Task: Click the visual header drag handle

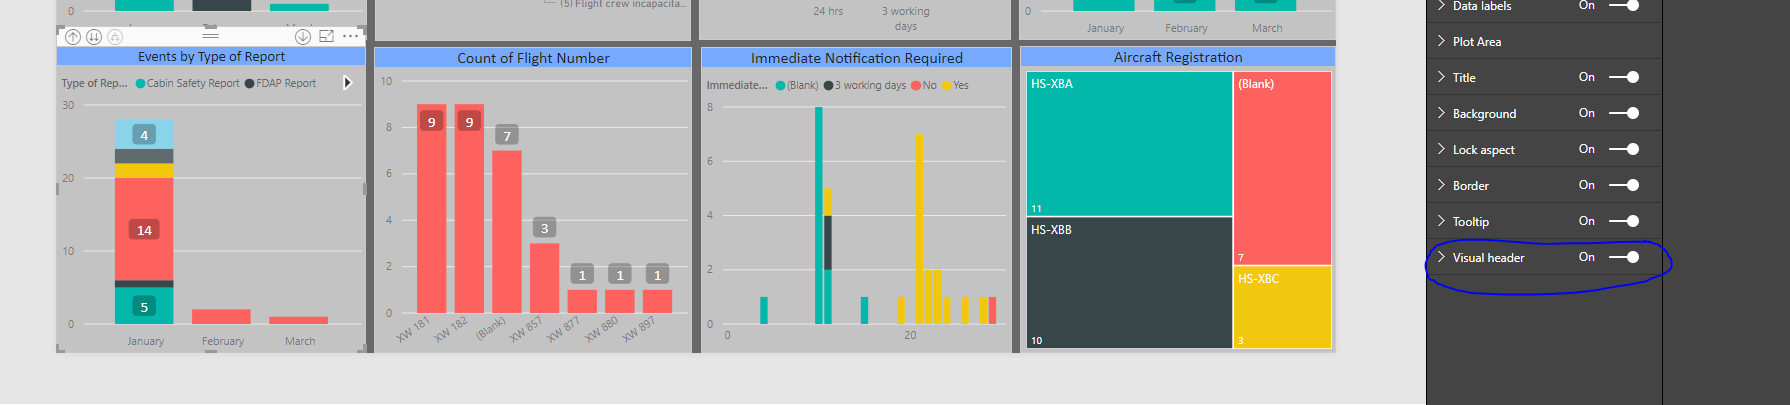Action: pos(210,34)
